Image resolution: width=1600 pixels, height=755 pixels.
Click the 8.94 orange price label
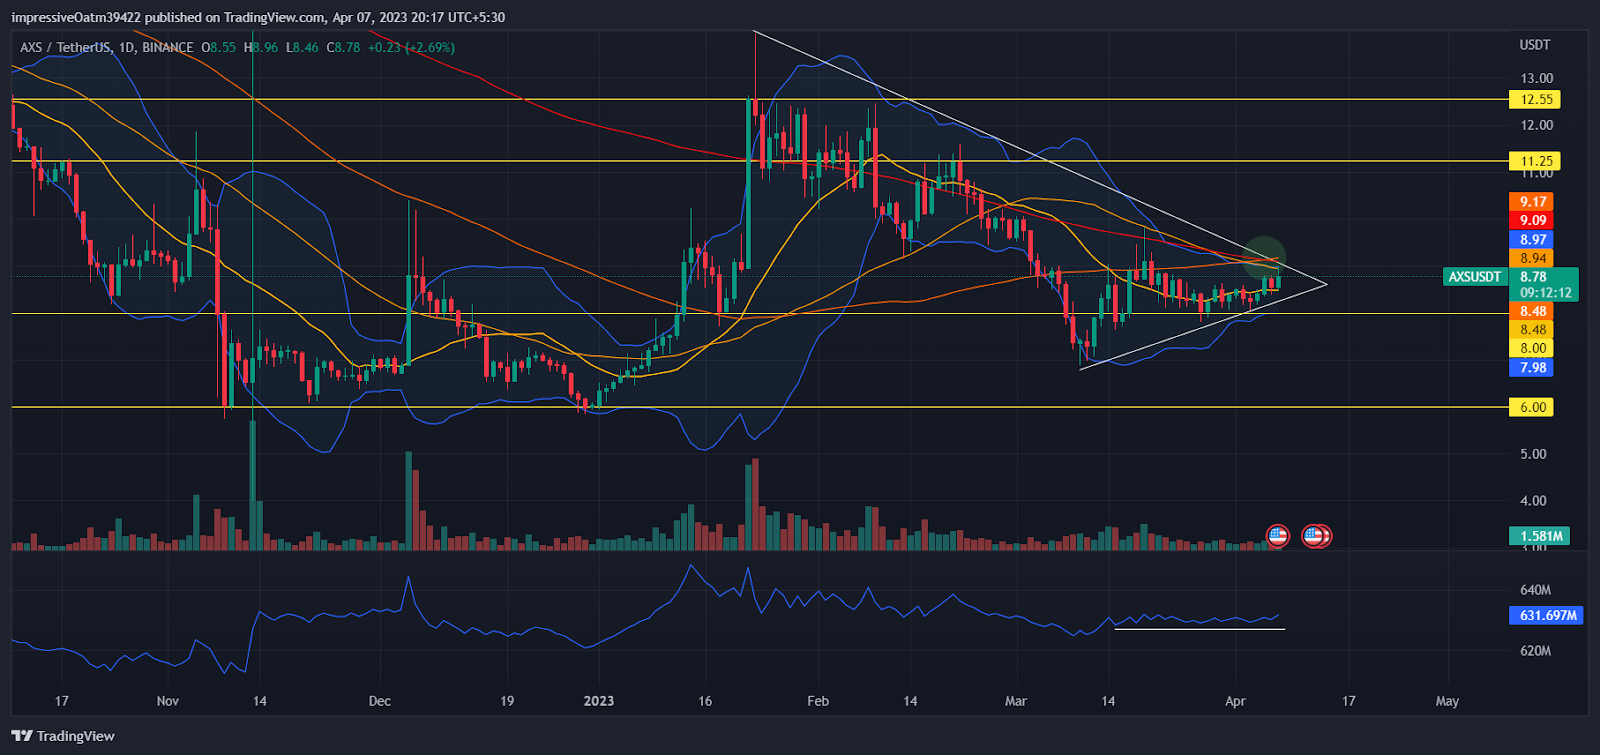[x=1531, y=259]
